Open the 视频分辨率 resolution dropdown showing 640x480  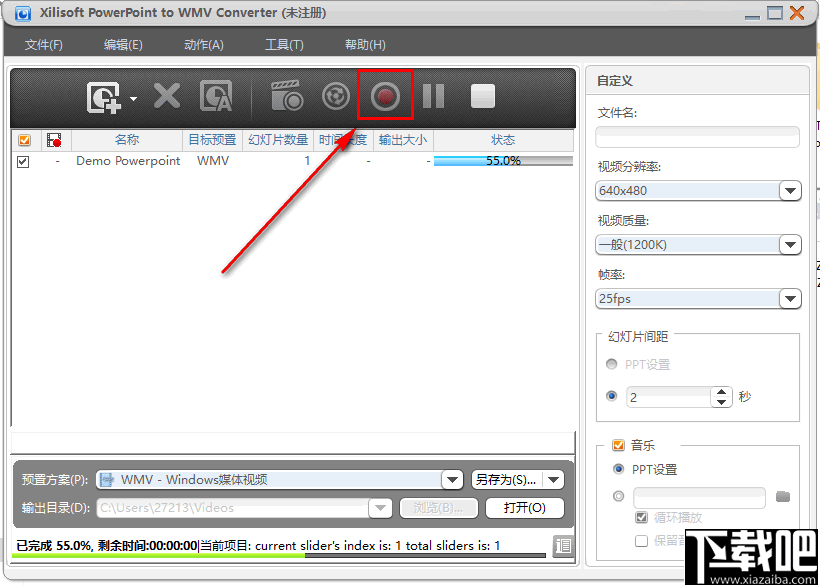click(x=790, y=190)
